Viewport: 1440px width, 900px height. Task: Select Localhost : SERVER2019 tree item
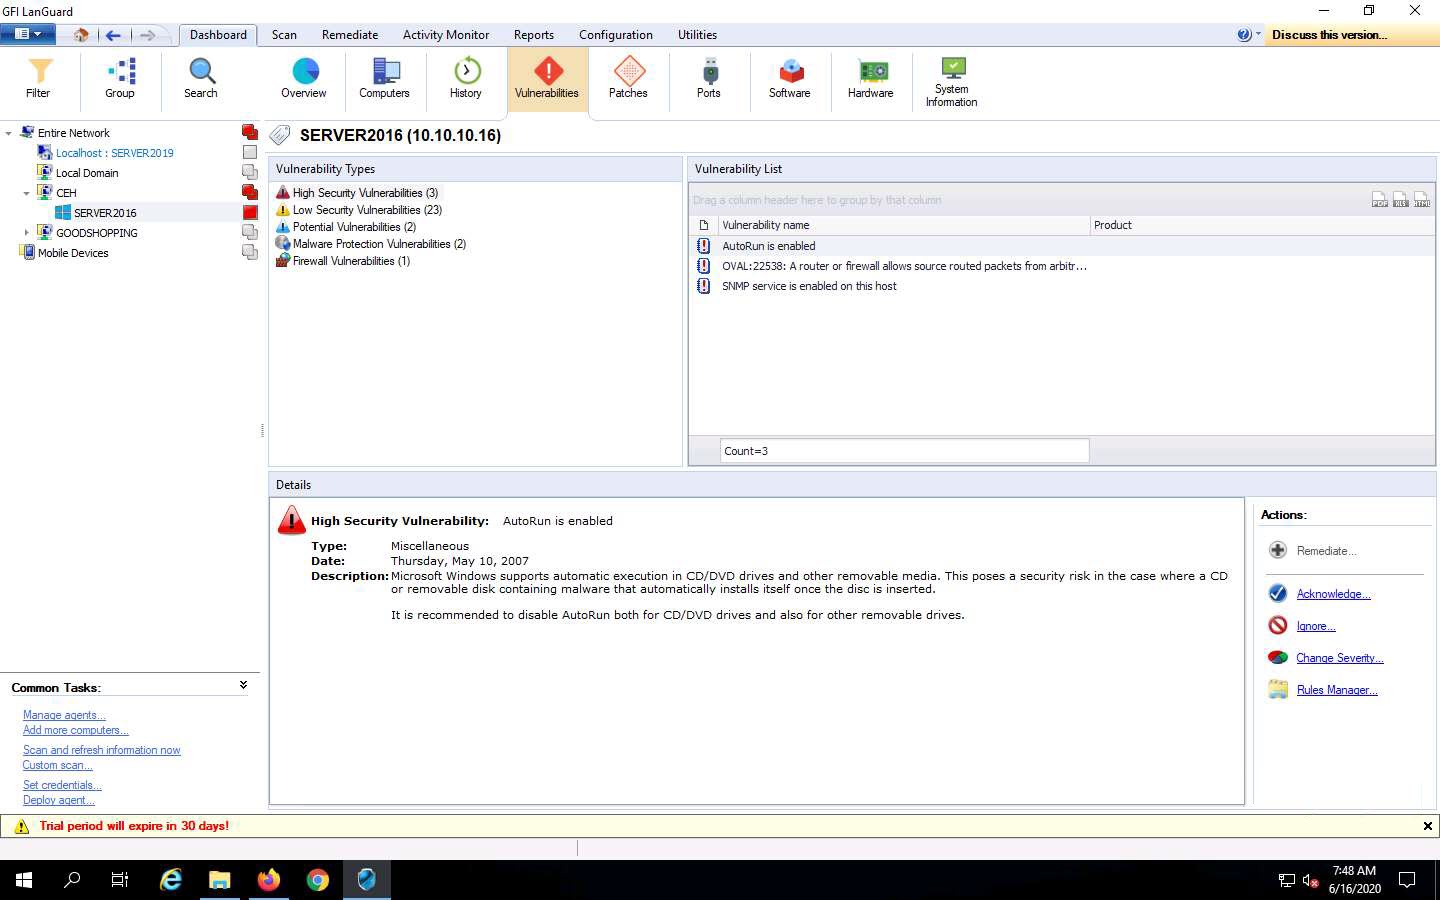pos(114,153)
